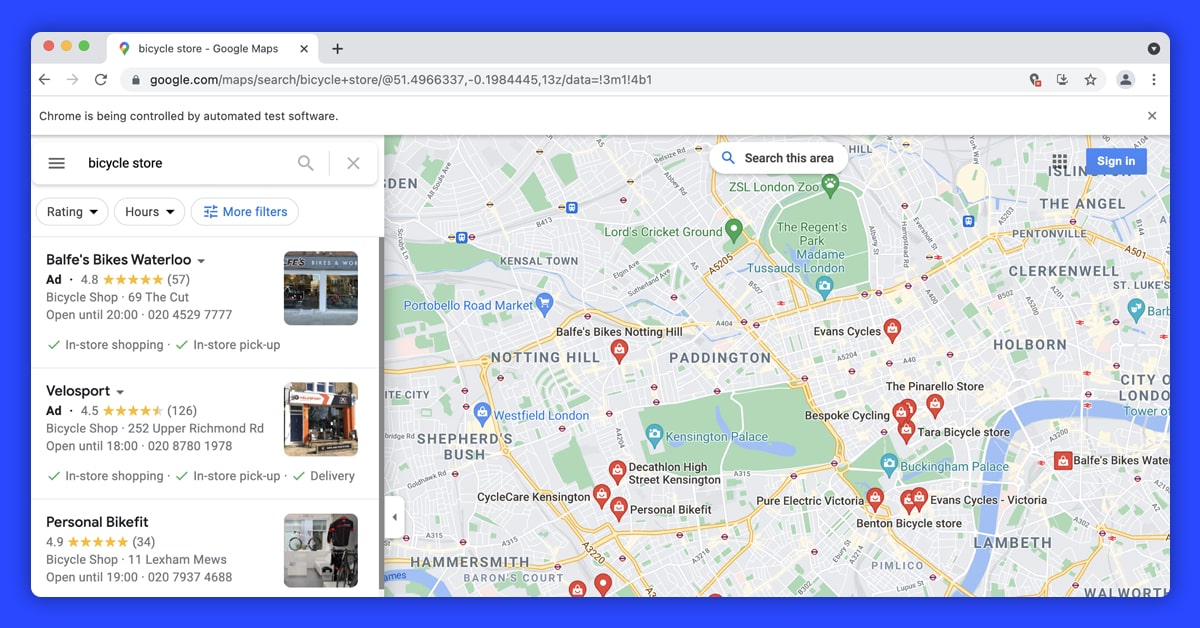This screenshot has height=628, width=1200.
Task: Open the Rating filter dropdown
Action: (72, 212)
